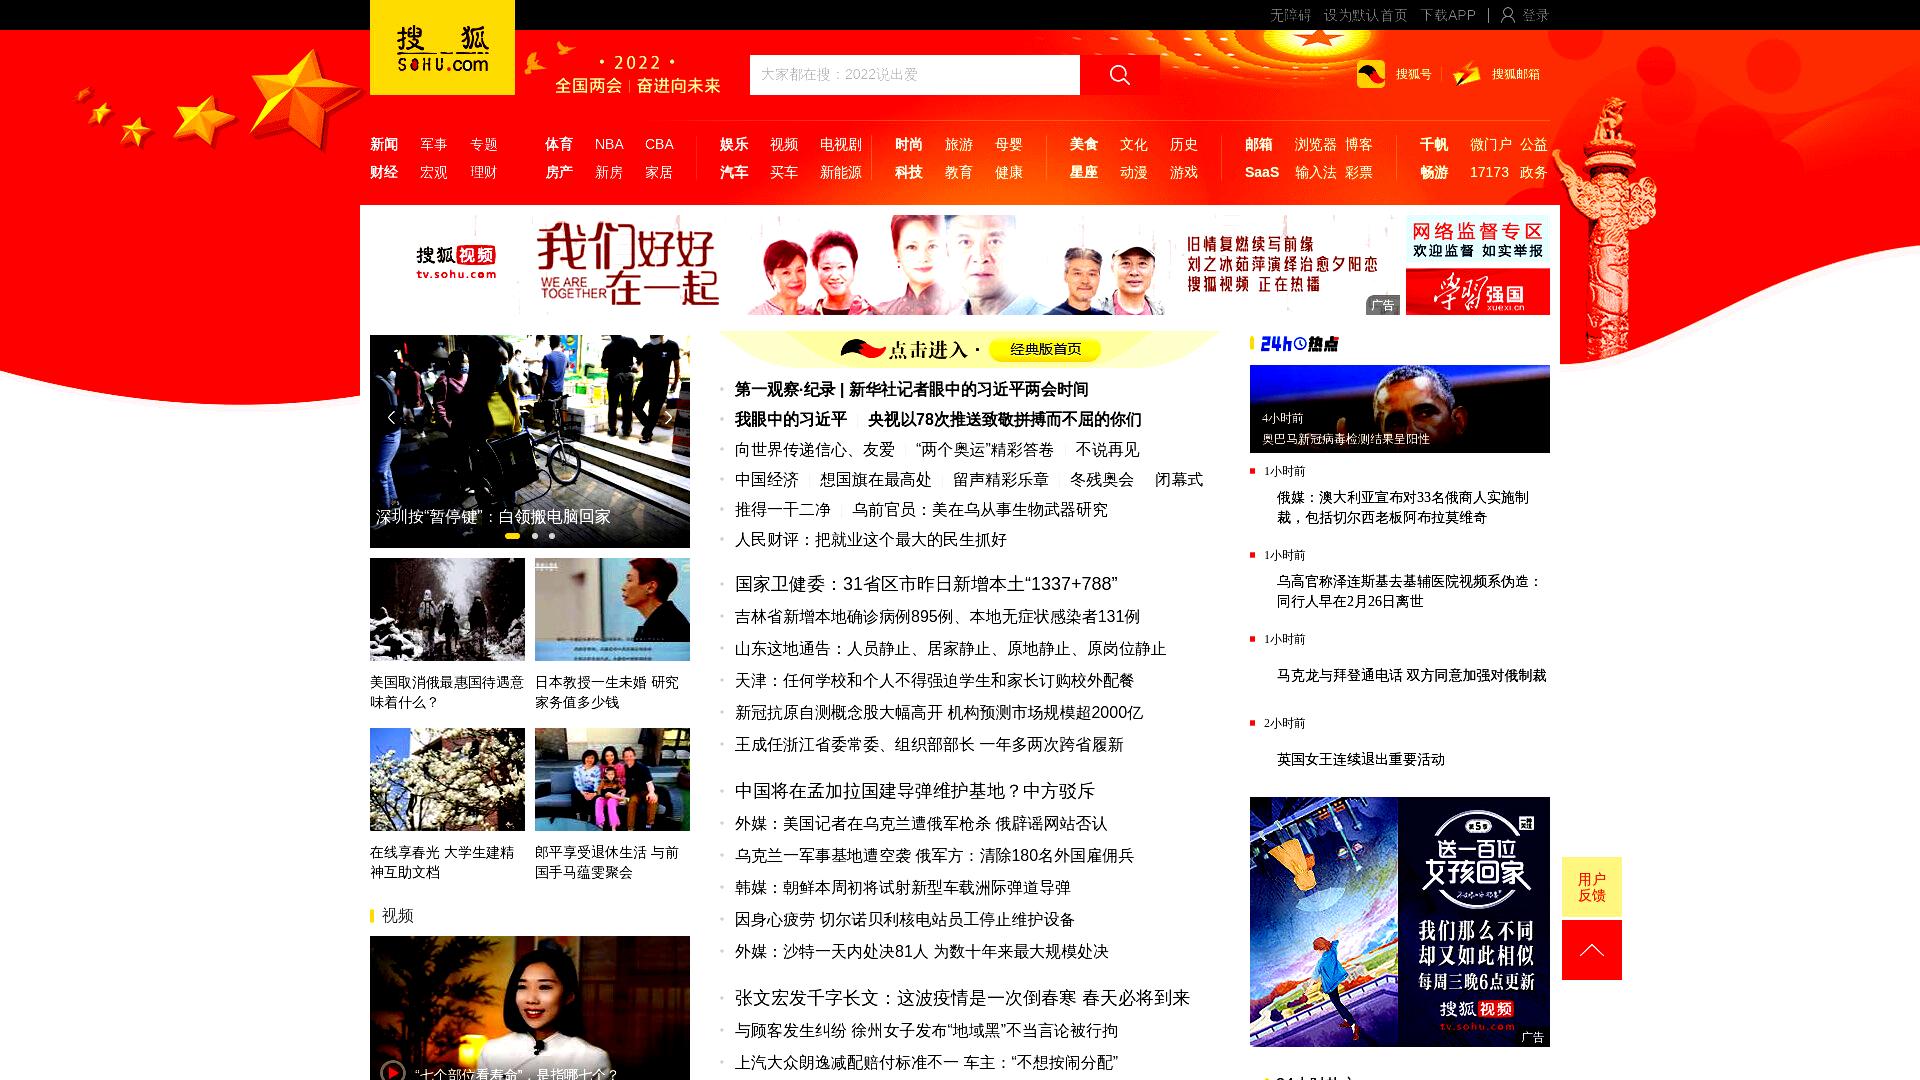Show next slide in carousel
This screenshot has height=1080, width=1920.
click(x=668, y=417)
